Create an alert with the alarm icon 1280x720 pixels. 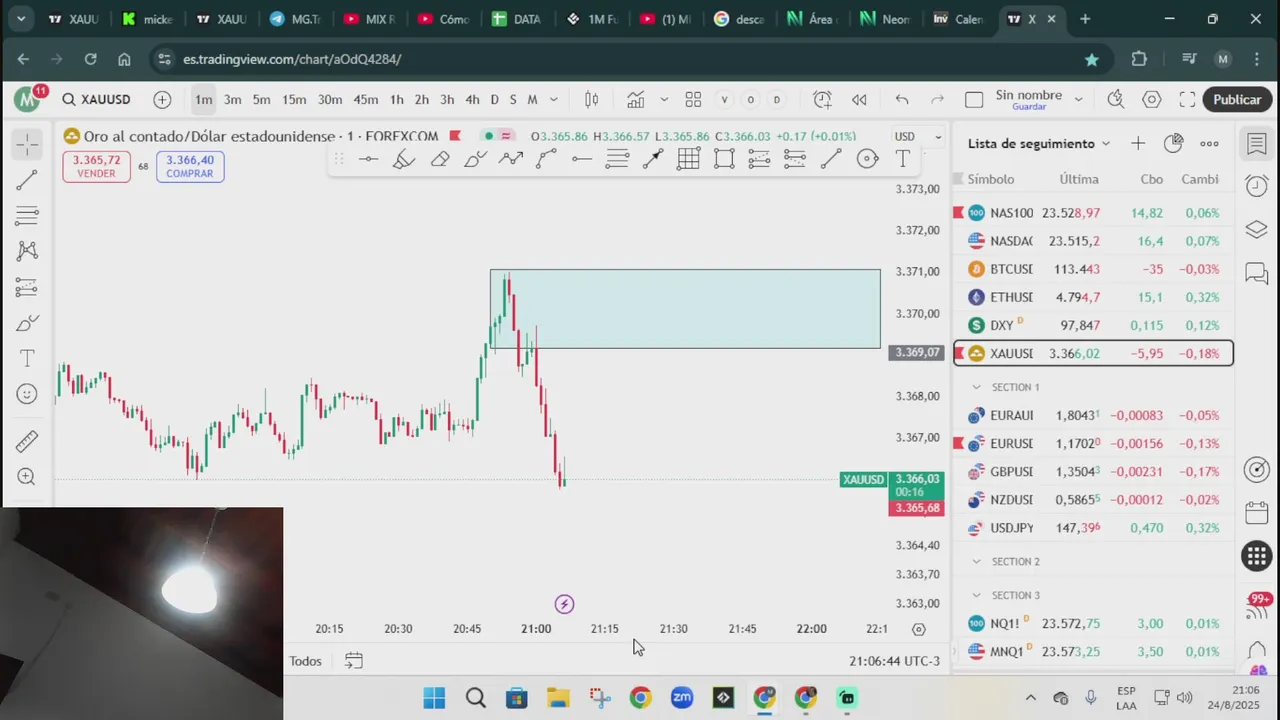822,99
